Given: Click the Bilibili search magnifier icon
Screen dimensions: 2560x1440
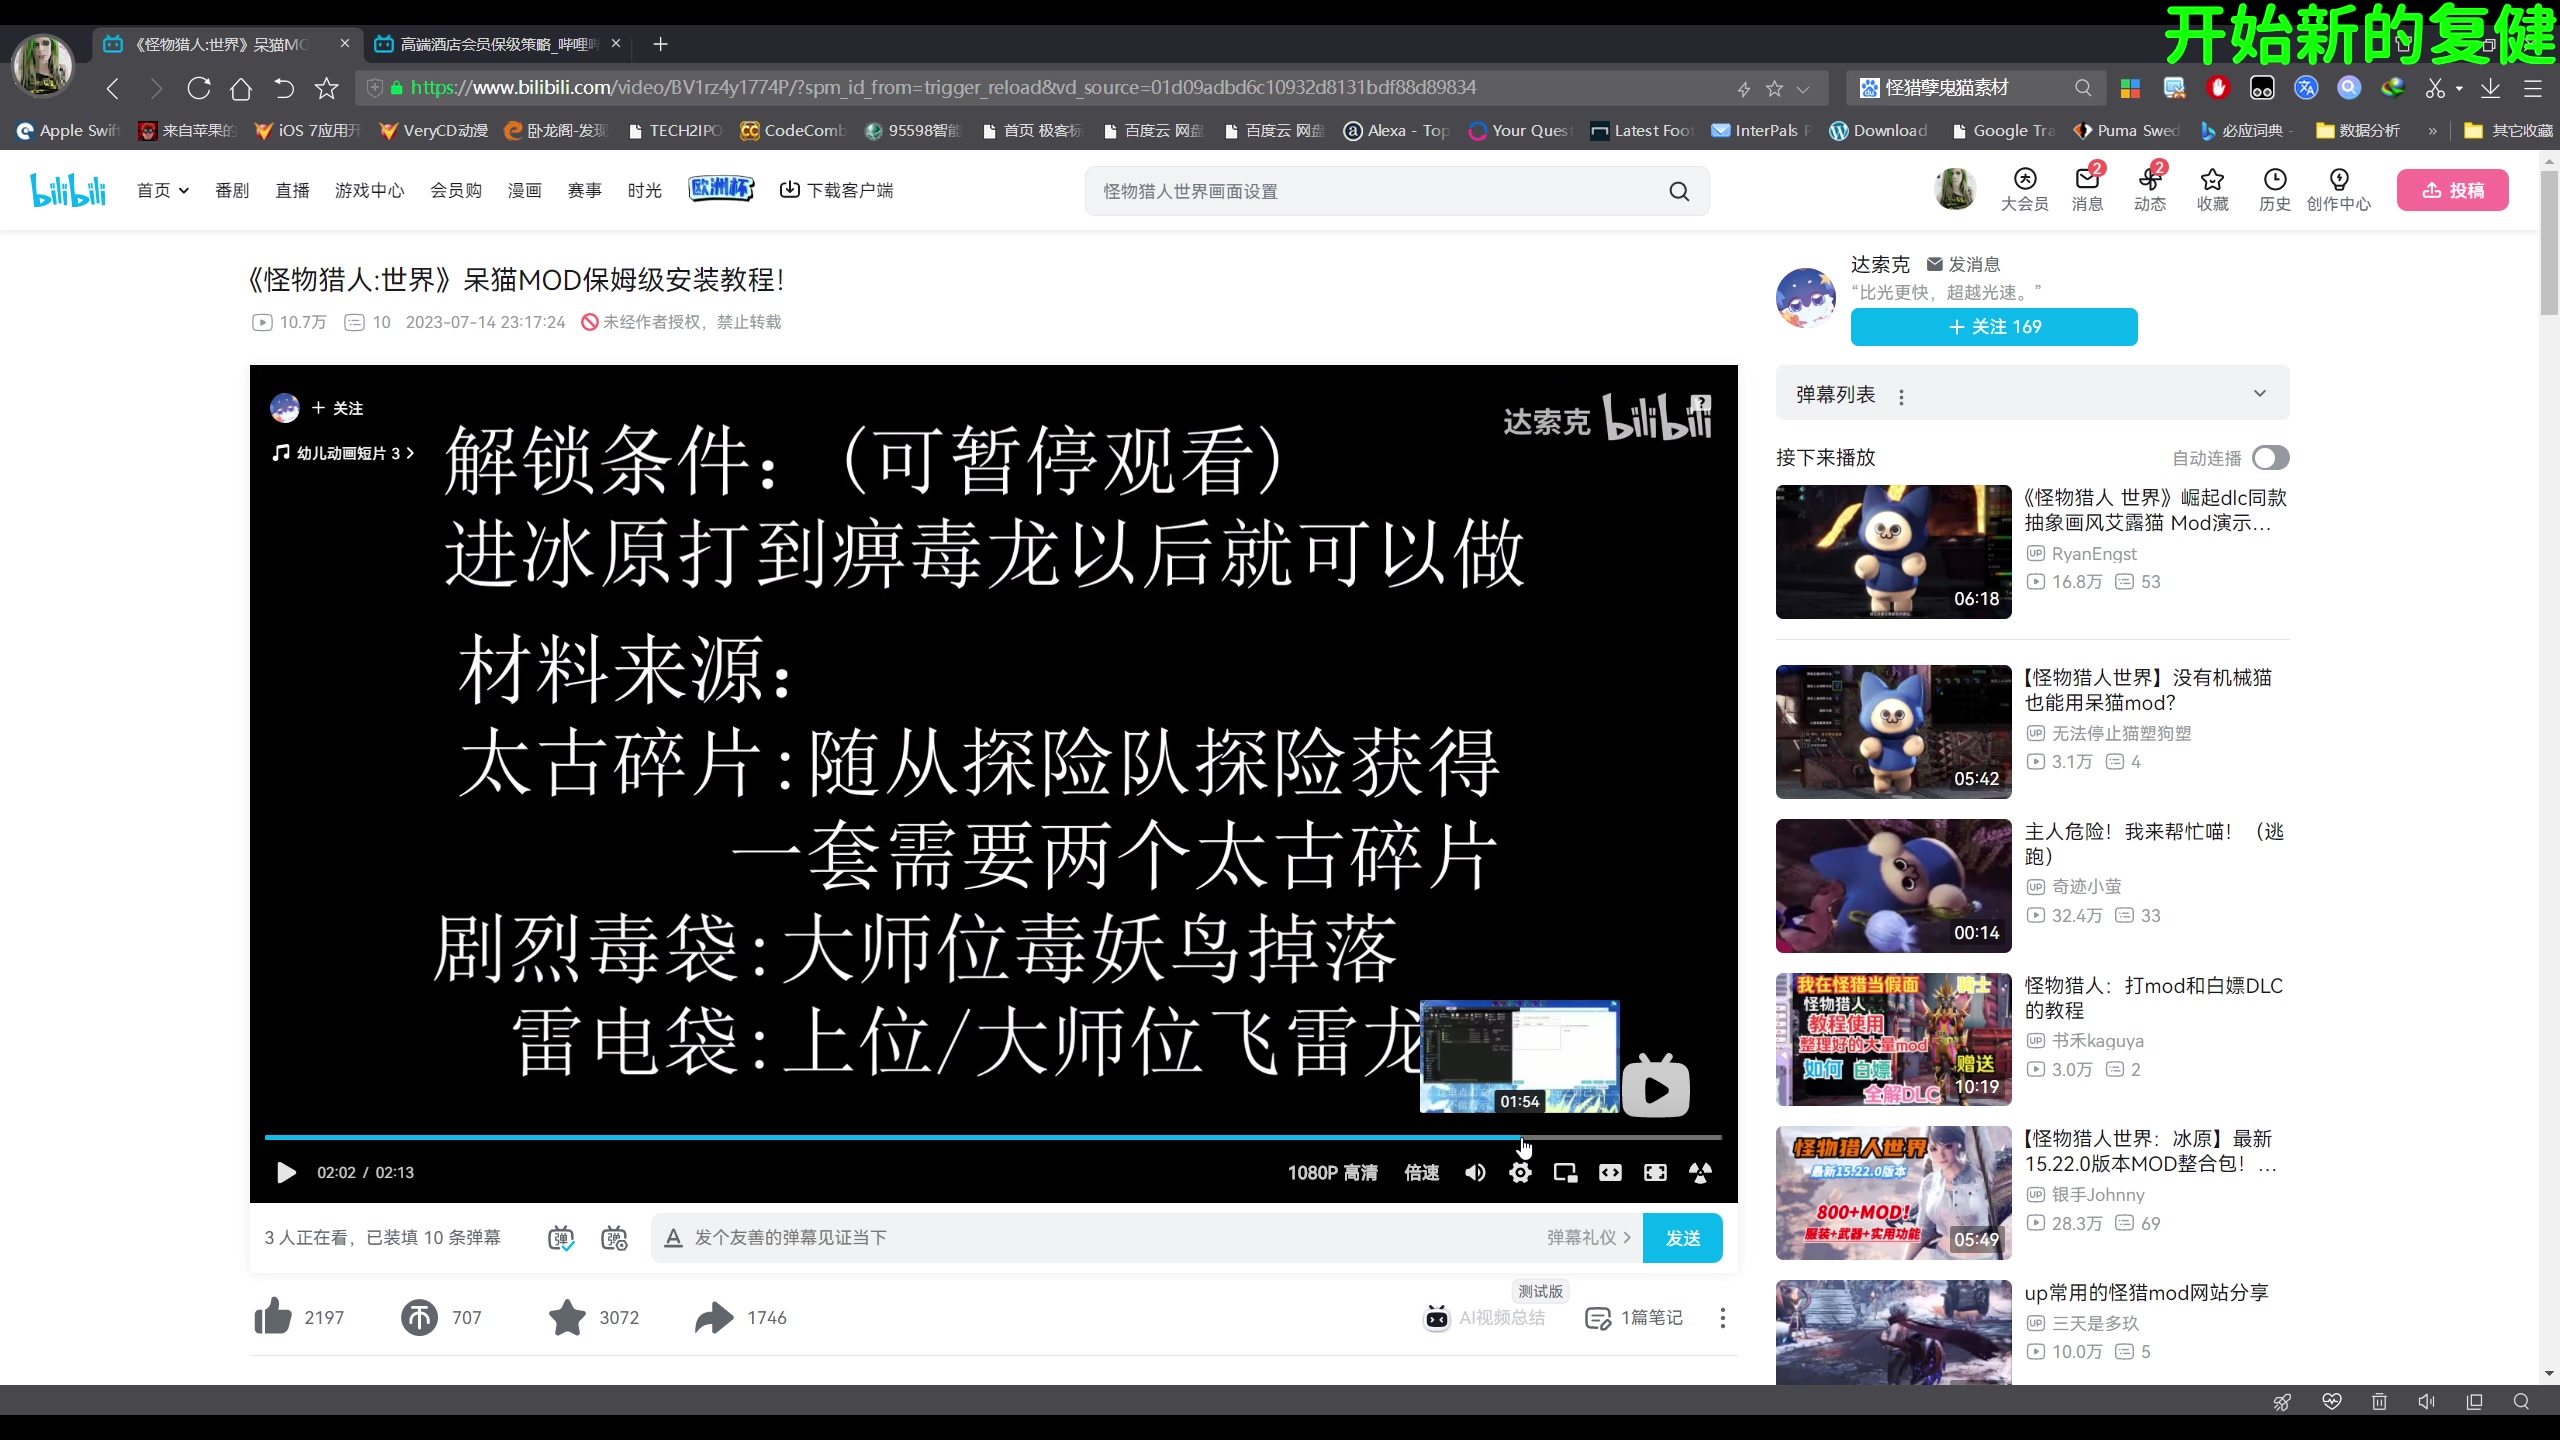Looking at the screenshot, I should (x=1679, y=191).
